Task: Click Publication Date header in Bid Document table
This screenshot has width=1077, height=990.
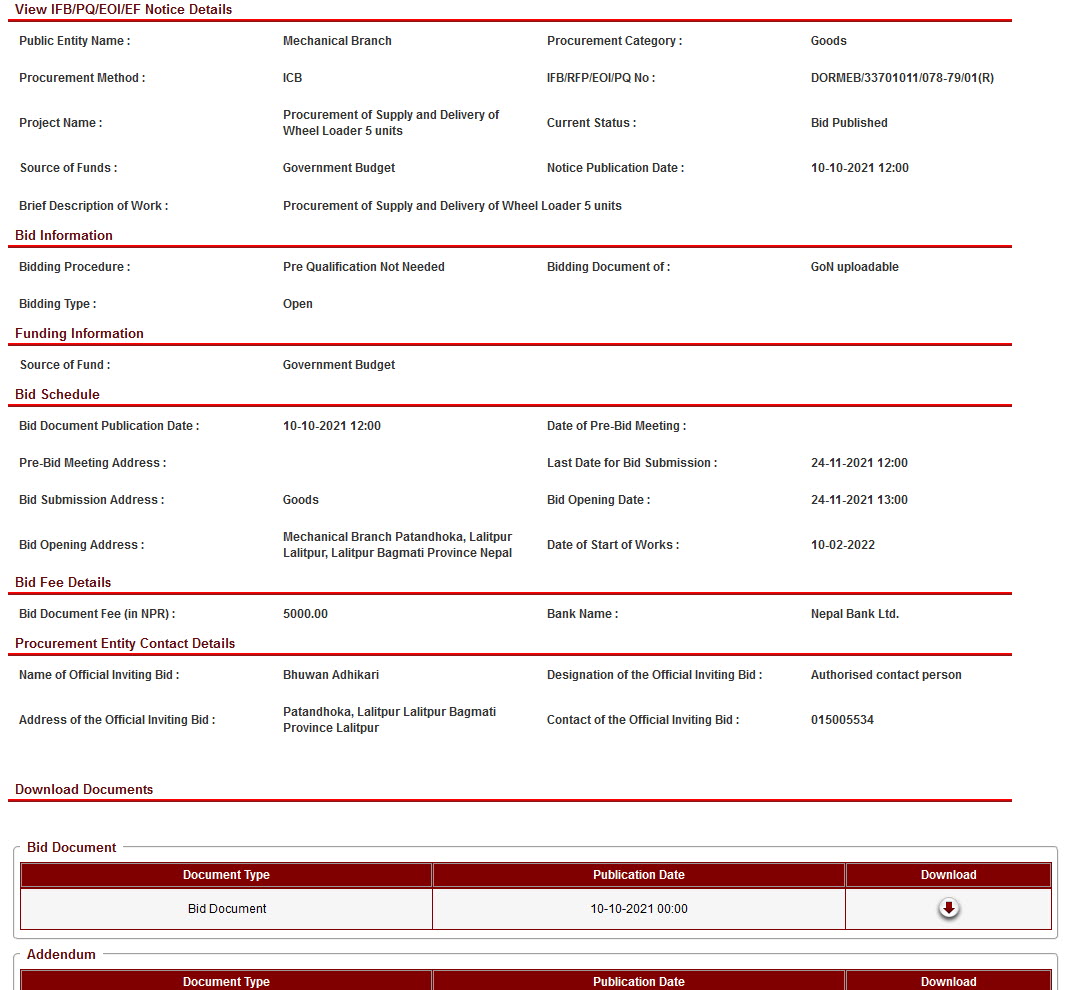Action: click(638, 875)
